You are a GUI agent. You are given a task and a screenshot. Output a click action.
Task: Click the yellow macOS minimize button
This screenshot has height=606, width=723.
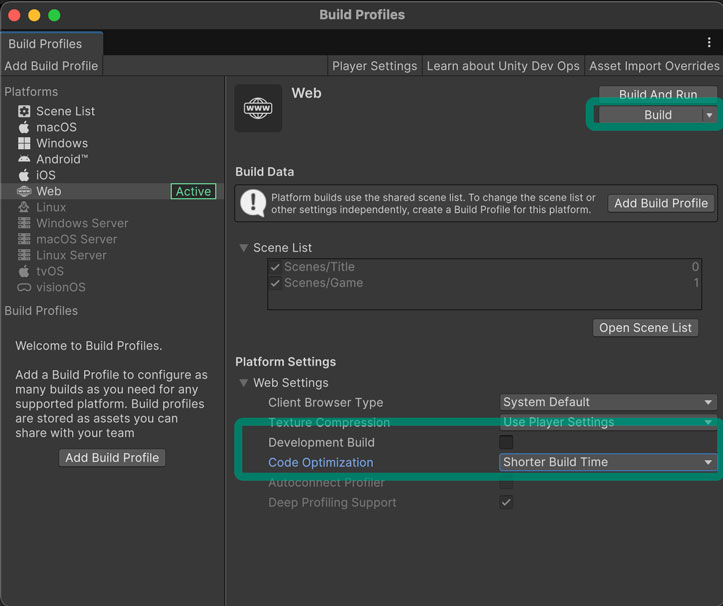coord(34,15)
